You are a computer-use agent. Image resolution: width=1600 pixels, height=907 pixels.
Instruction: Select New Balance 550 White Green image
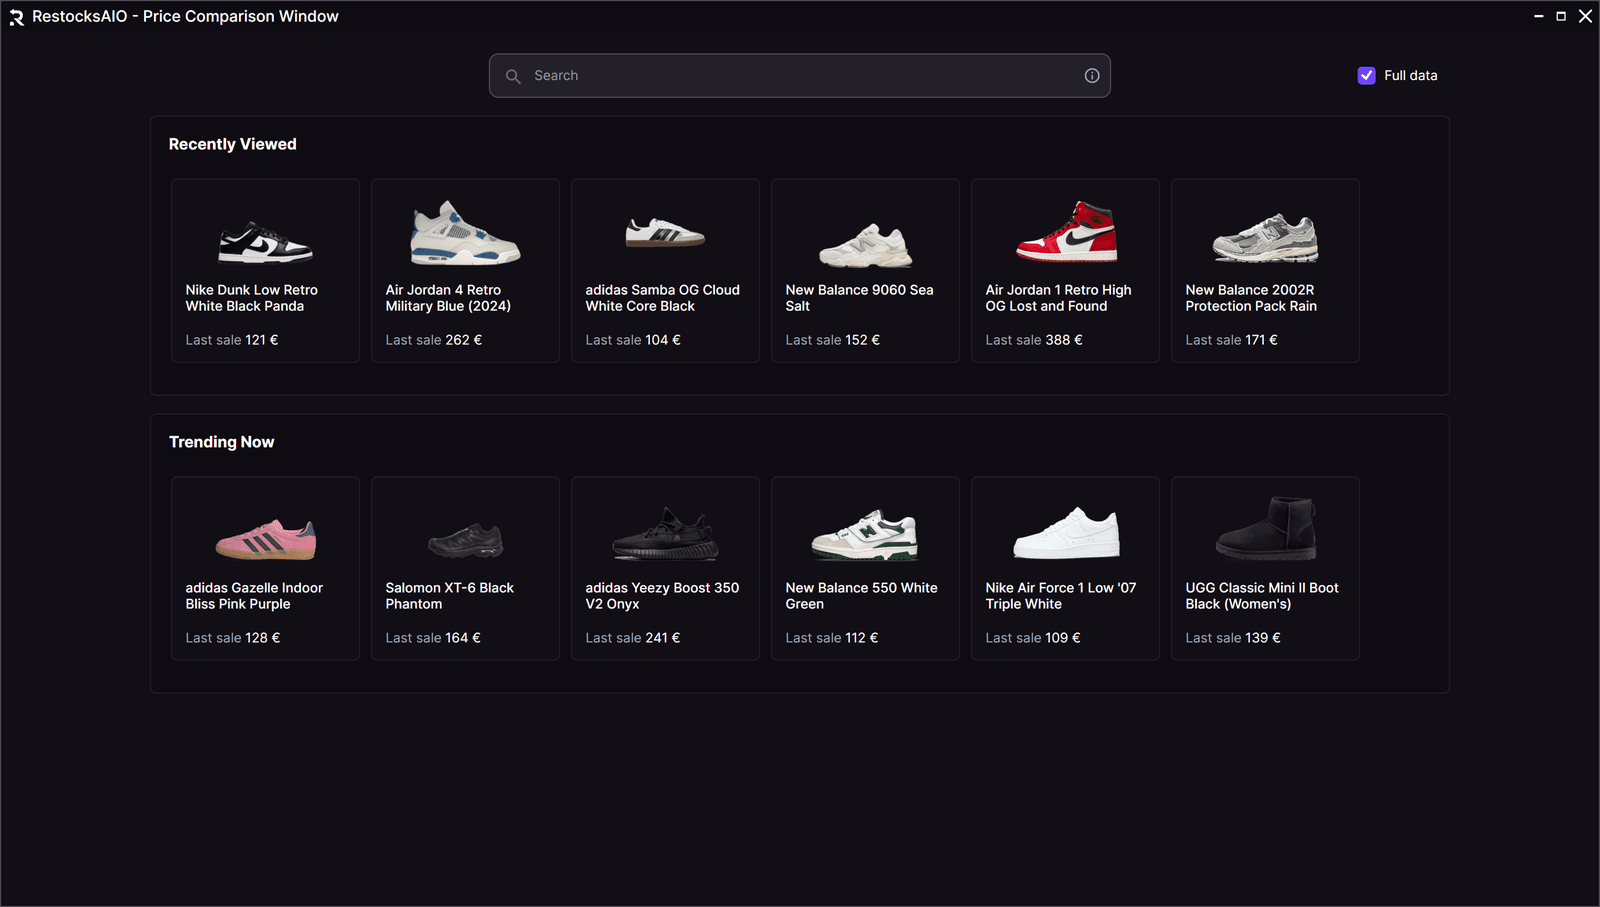click(x=865, y=535)
